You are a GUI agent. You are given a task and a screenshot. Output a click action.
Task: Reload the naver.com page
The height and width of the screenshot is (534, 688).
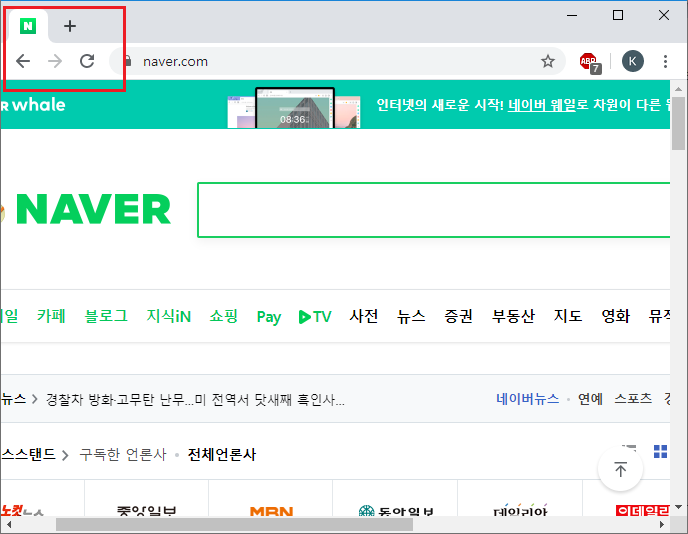pos(87,61)
